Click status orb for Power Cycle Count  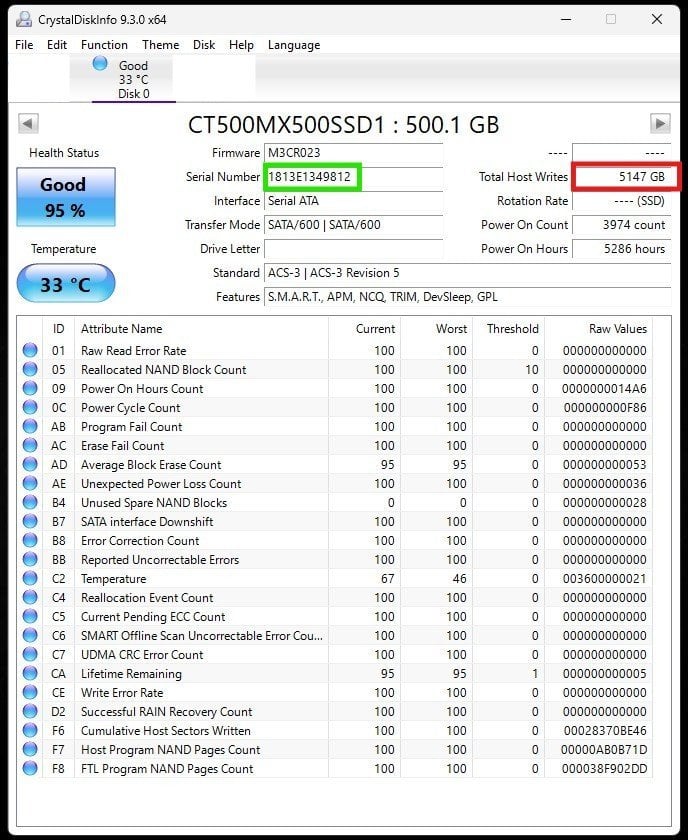(30, 407)
